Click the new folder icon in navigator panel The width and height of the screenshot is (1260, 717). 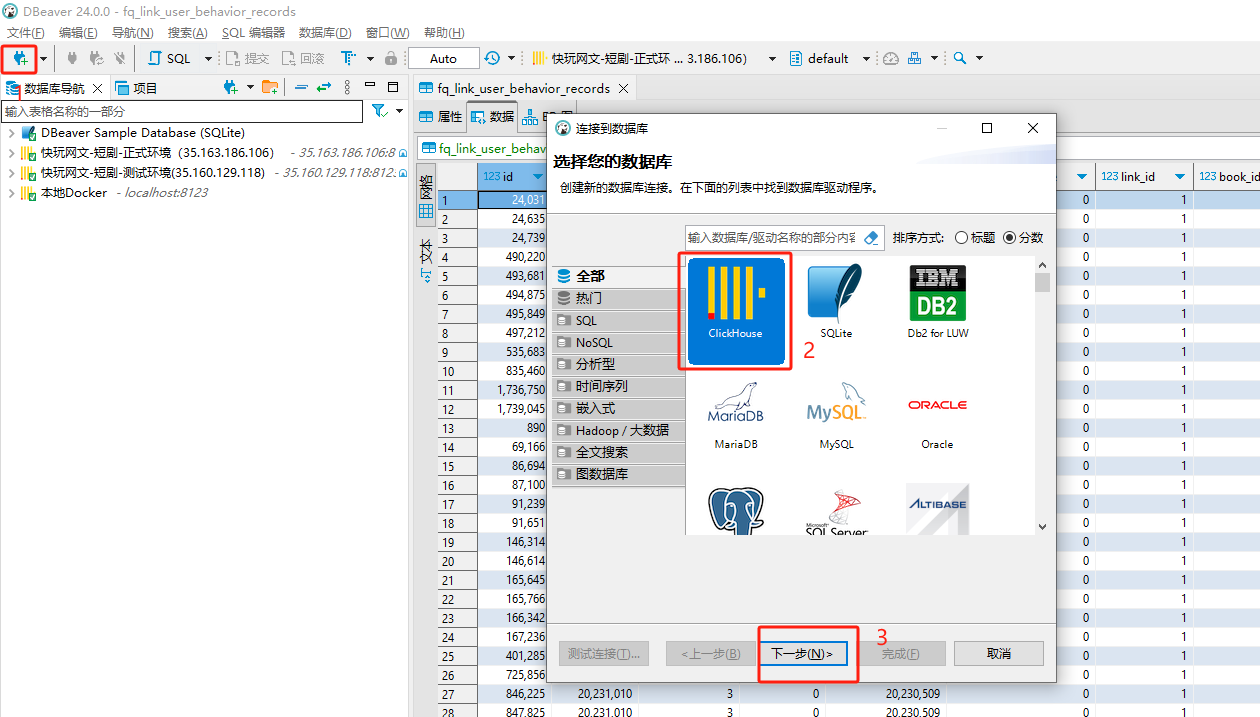pyautogui.click(x=270, y=87)
